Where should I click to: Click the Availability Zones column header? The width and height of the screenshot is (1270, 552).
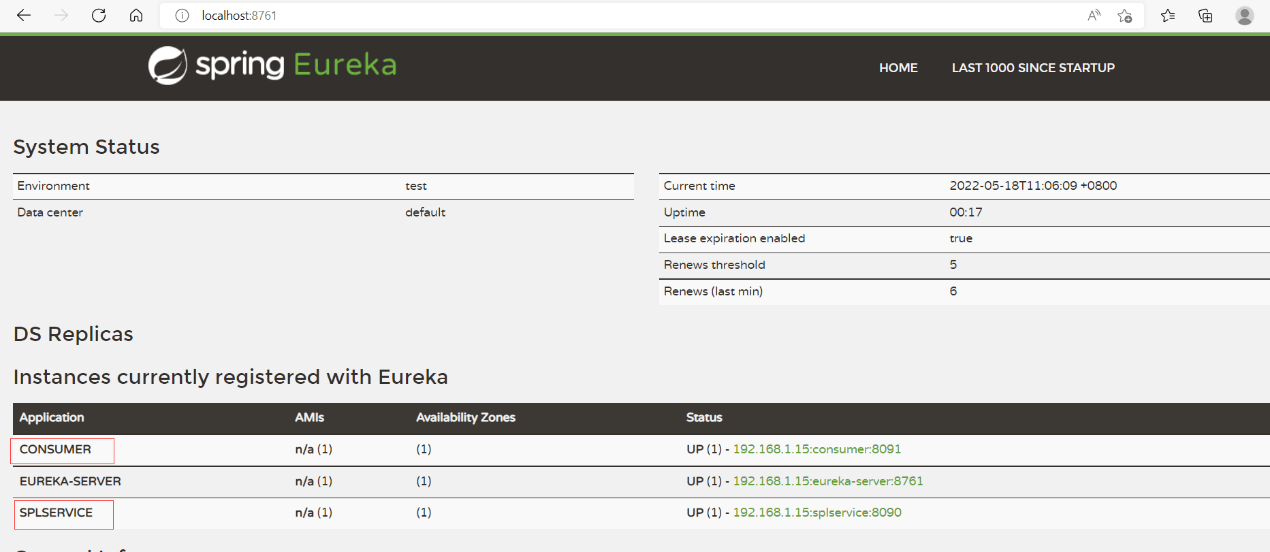tap(466, 417)
